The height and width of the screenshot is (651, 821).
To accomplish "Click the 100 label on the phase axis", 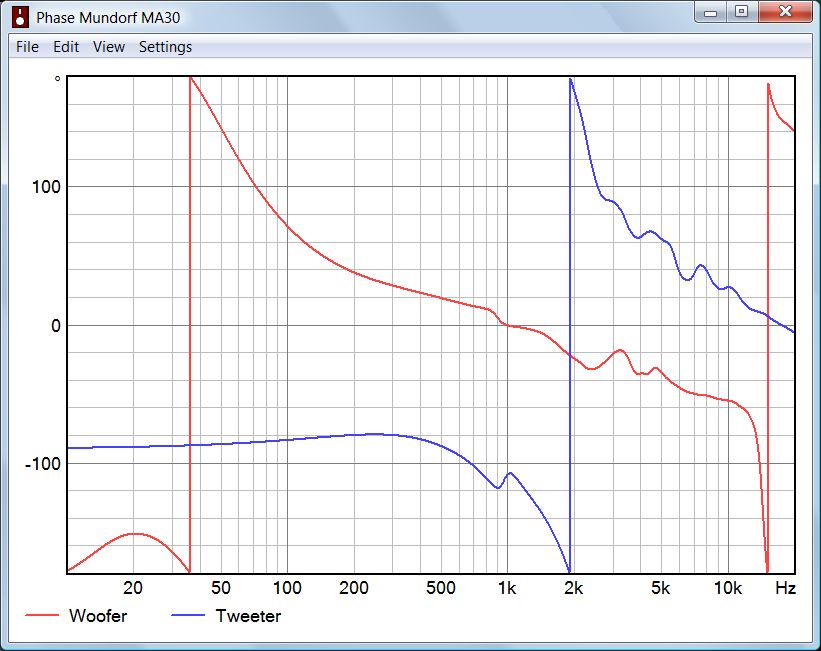I will click(x=47, y=187).
